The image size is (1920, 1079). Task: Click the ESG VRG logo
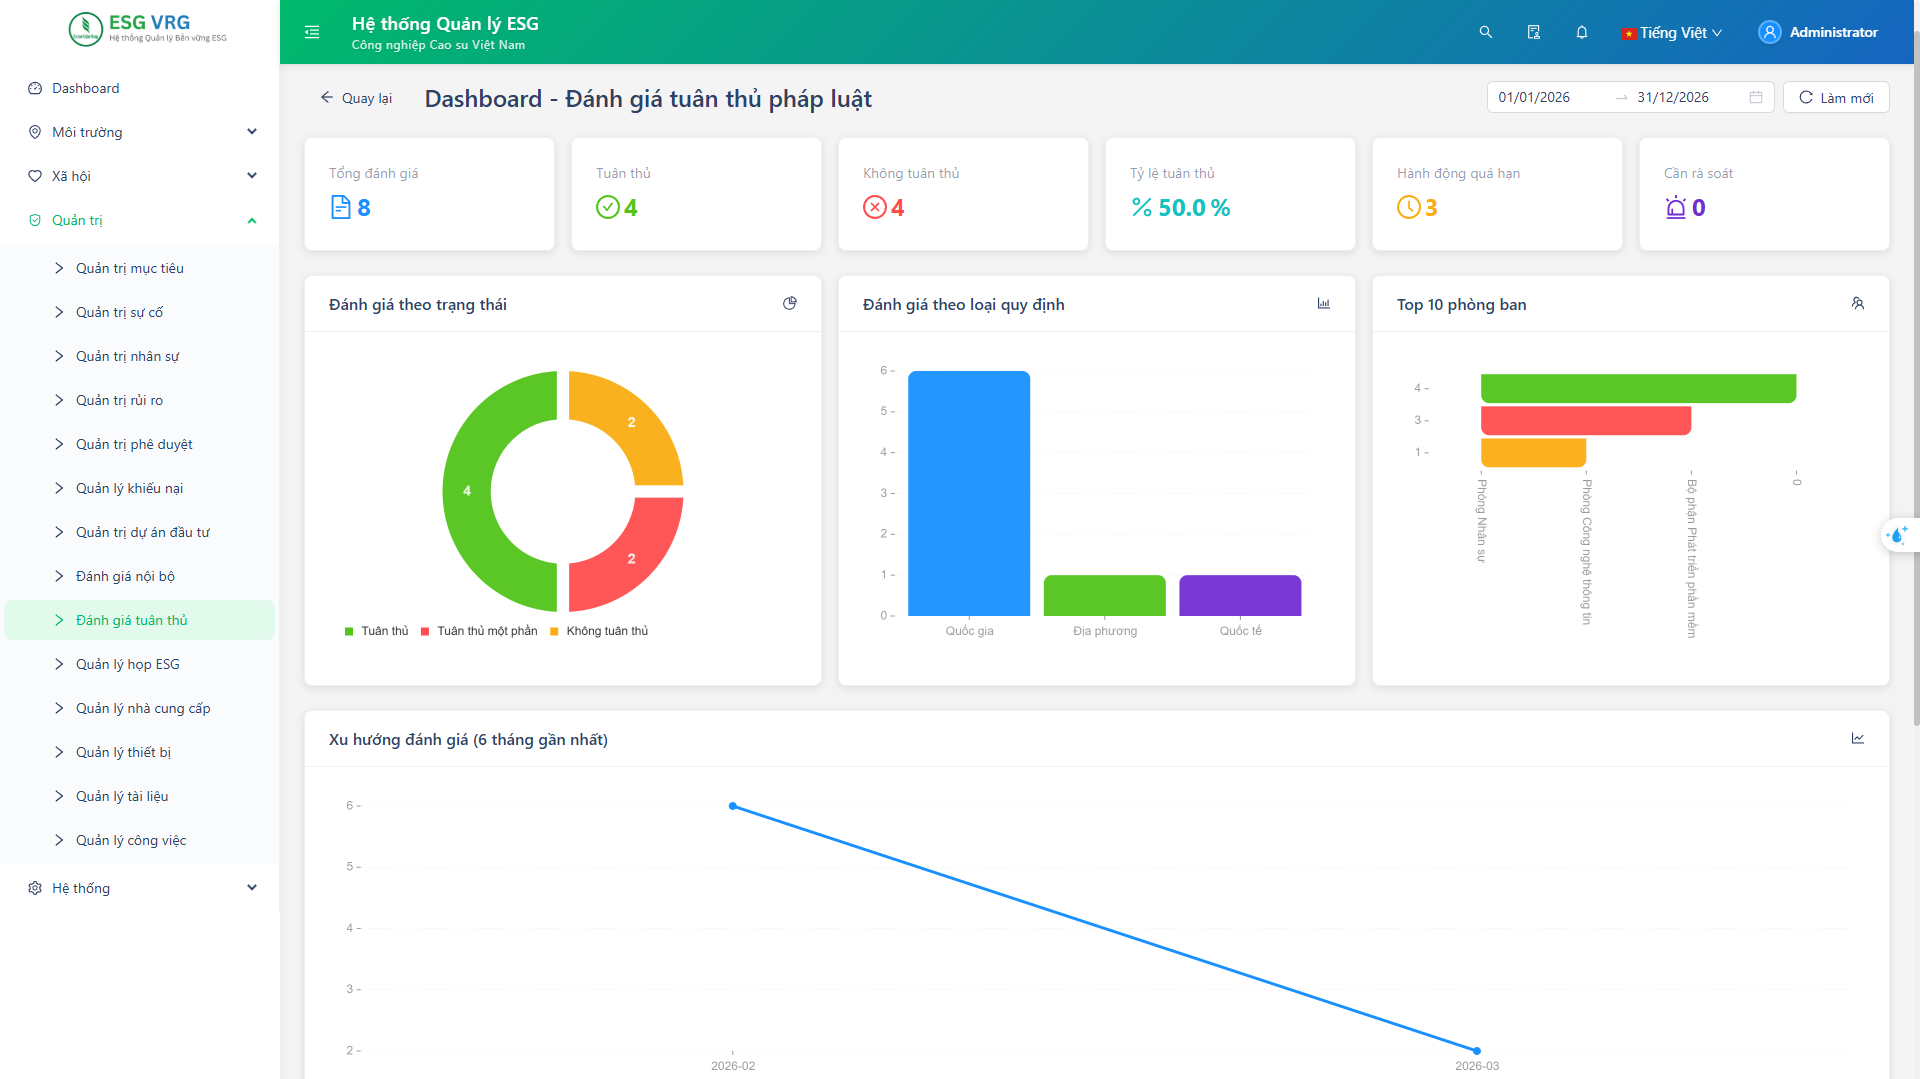147,29
